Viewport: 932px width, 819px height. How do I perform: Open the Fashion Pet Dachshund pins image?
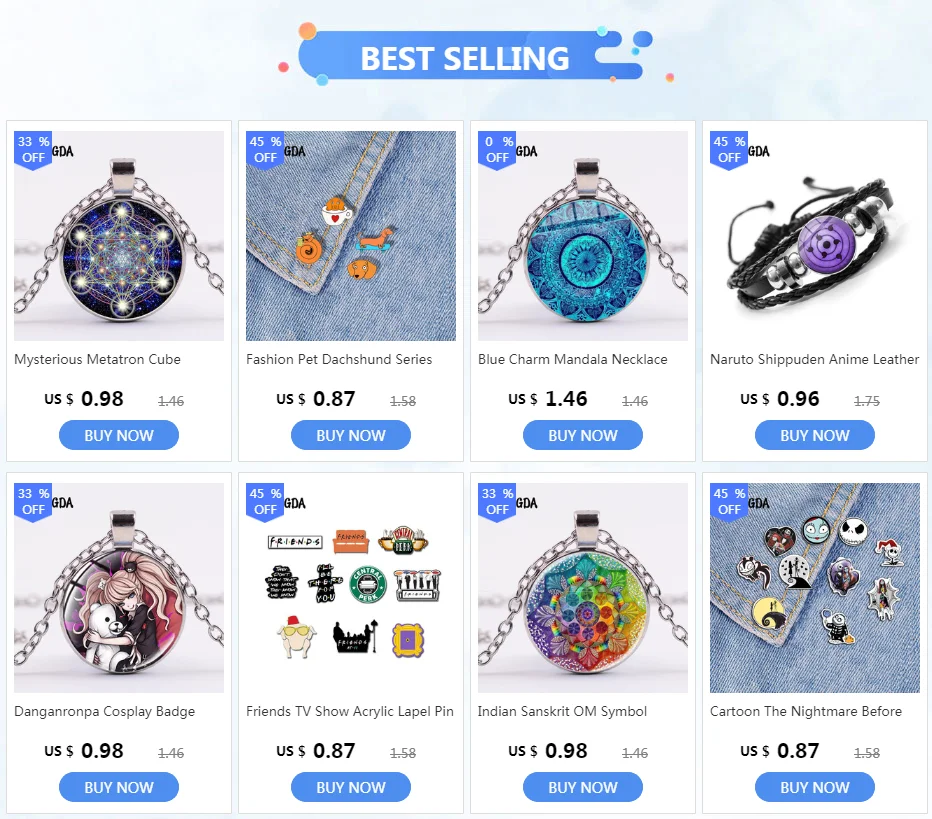point(351,236)
